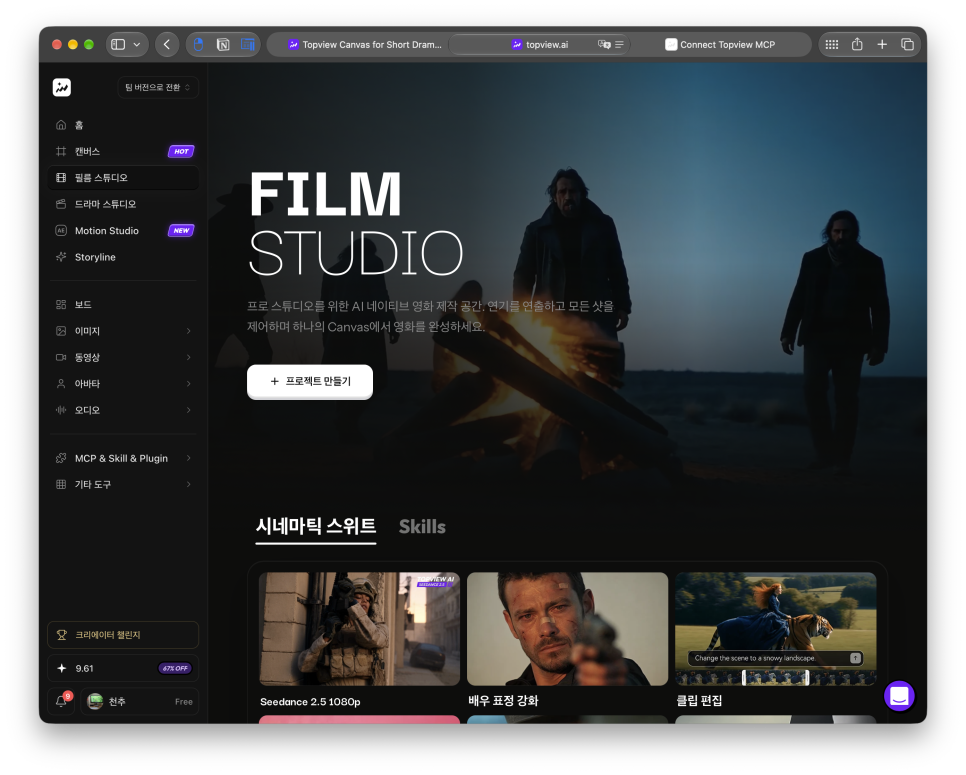Click the 프로젝트 만들기 button
Viewport: 966px width, 775px height.
[x=310, y=382]
